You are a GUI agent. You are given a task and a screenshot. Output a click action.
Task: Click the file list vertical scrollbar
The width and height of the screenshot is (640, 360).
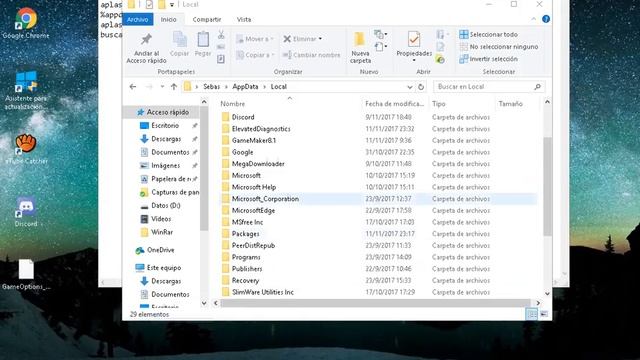(547, 187)
